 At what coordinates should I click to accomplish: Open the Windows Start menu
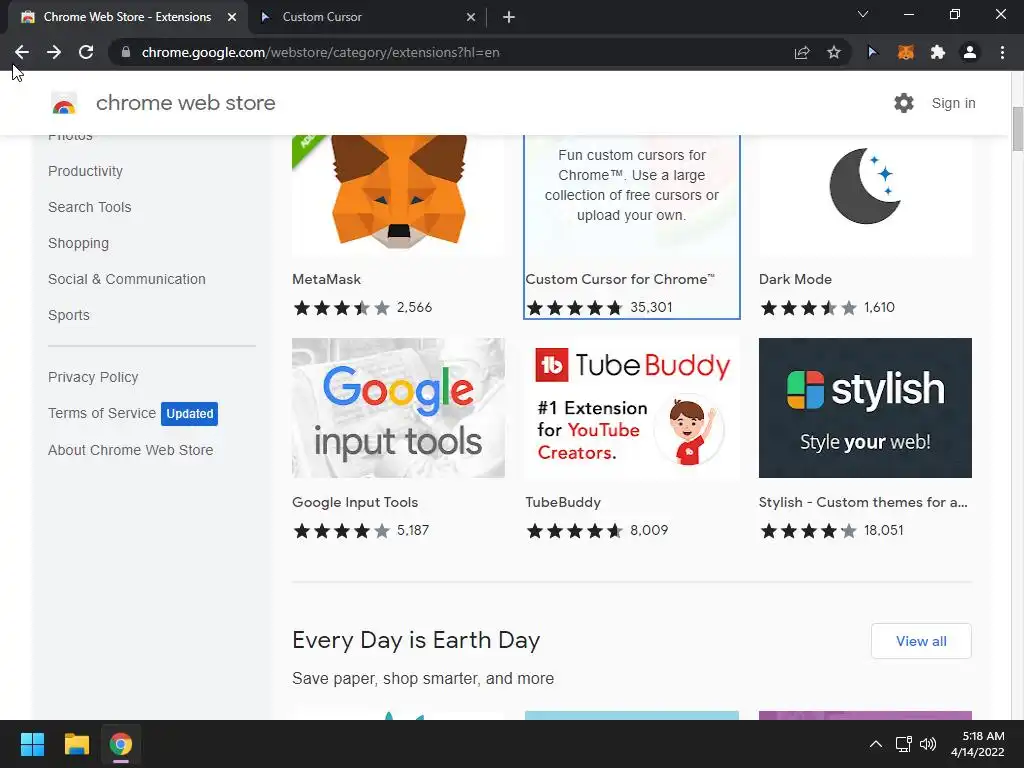click(32, 744)
